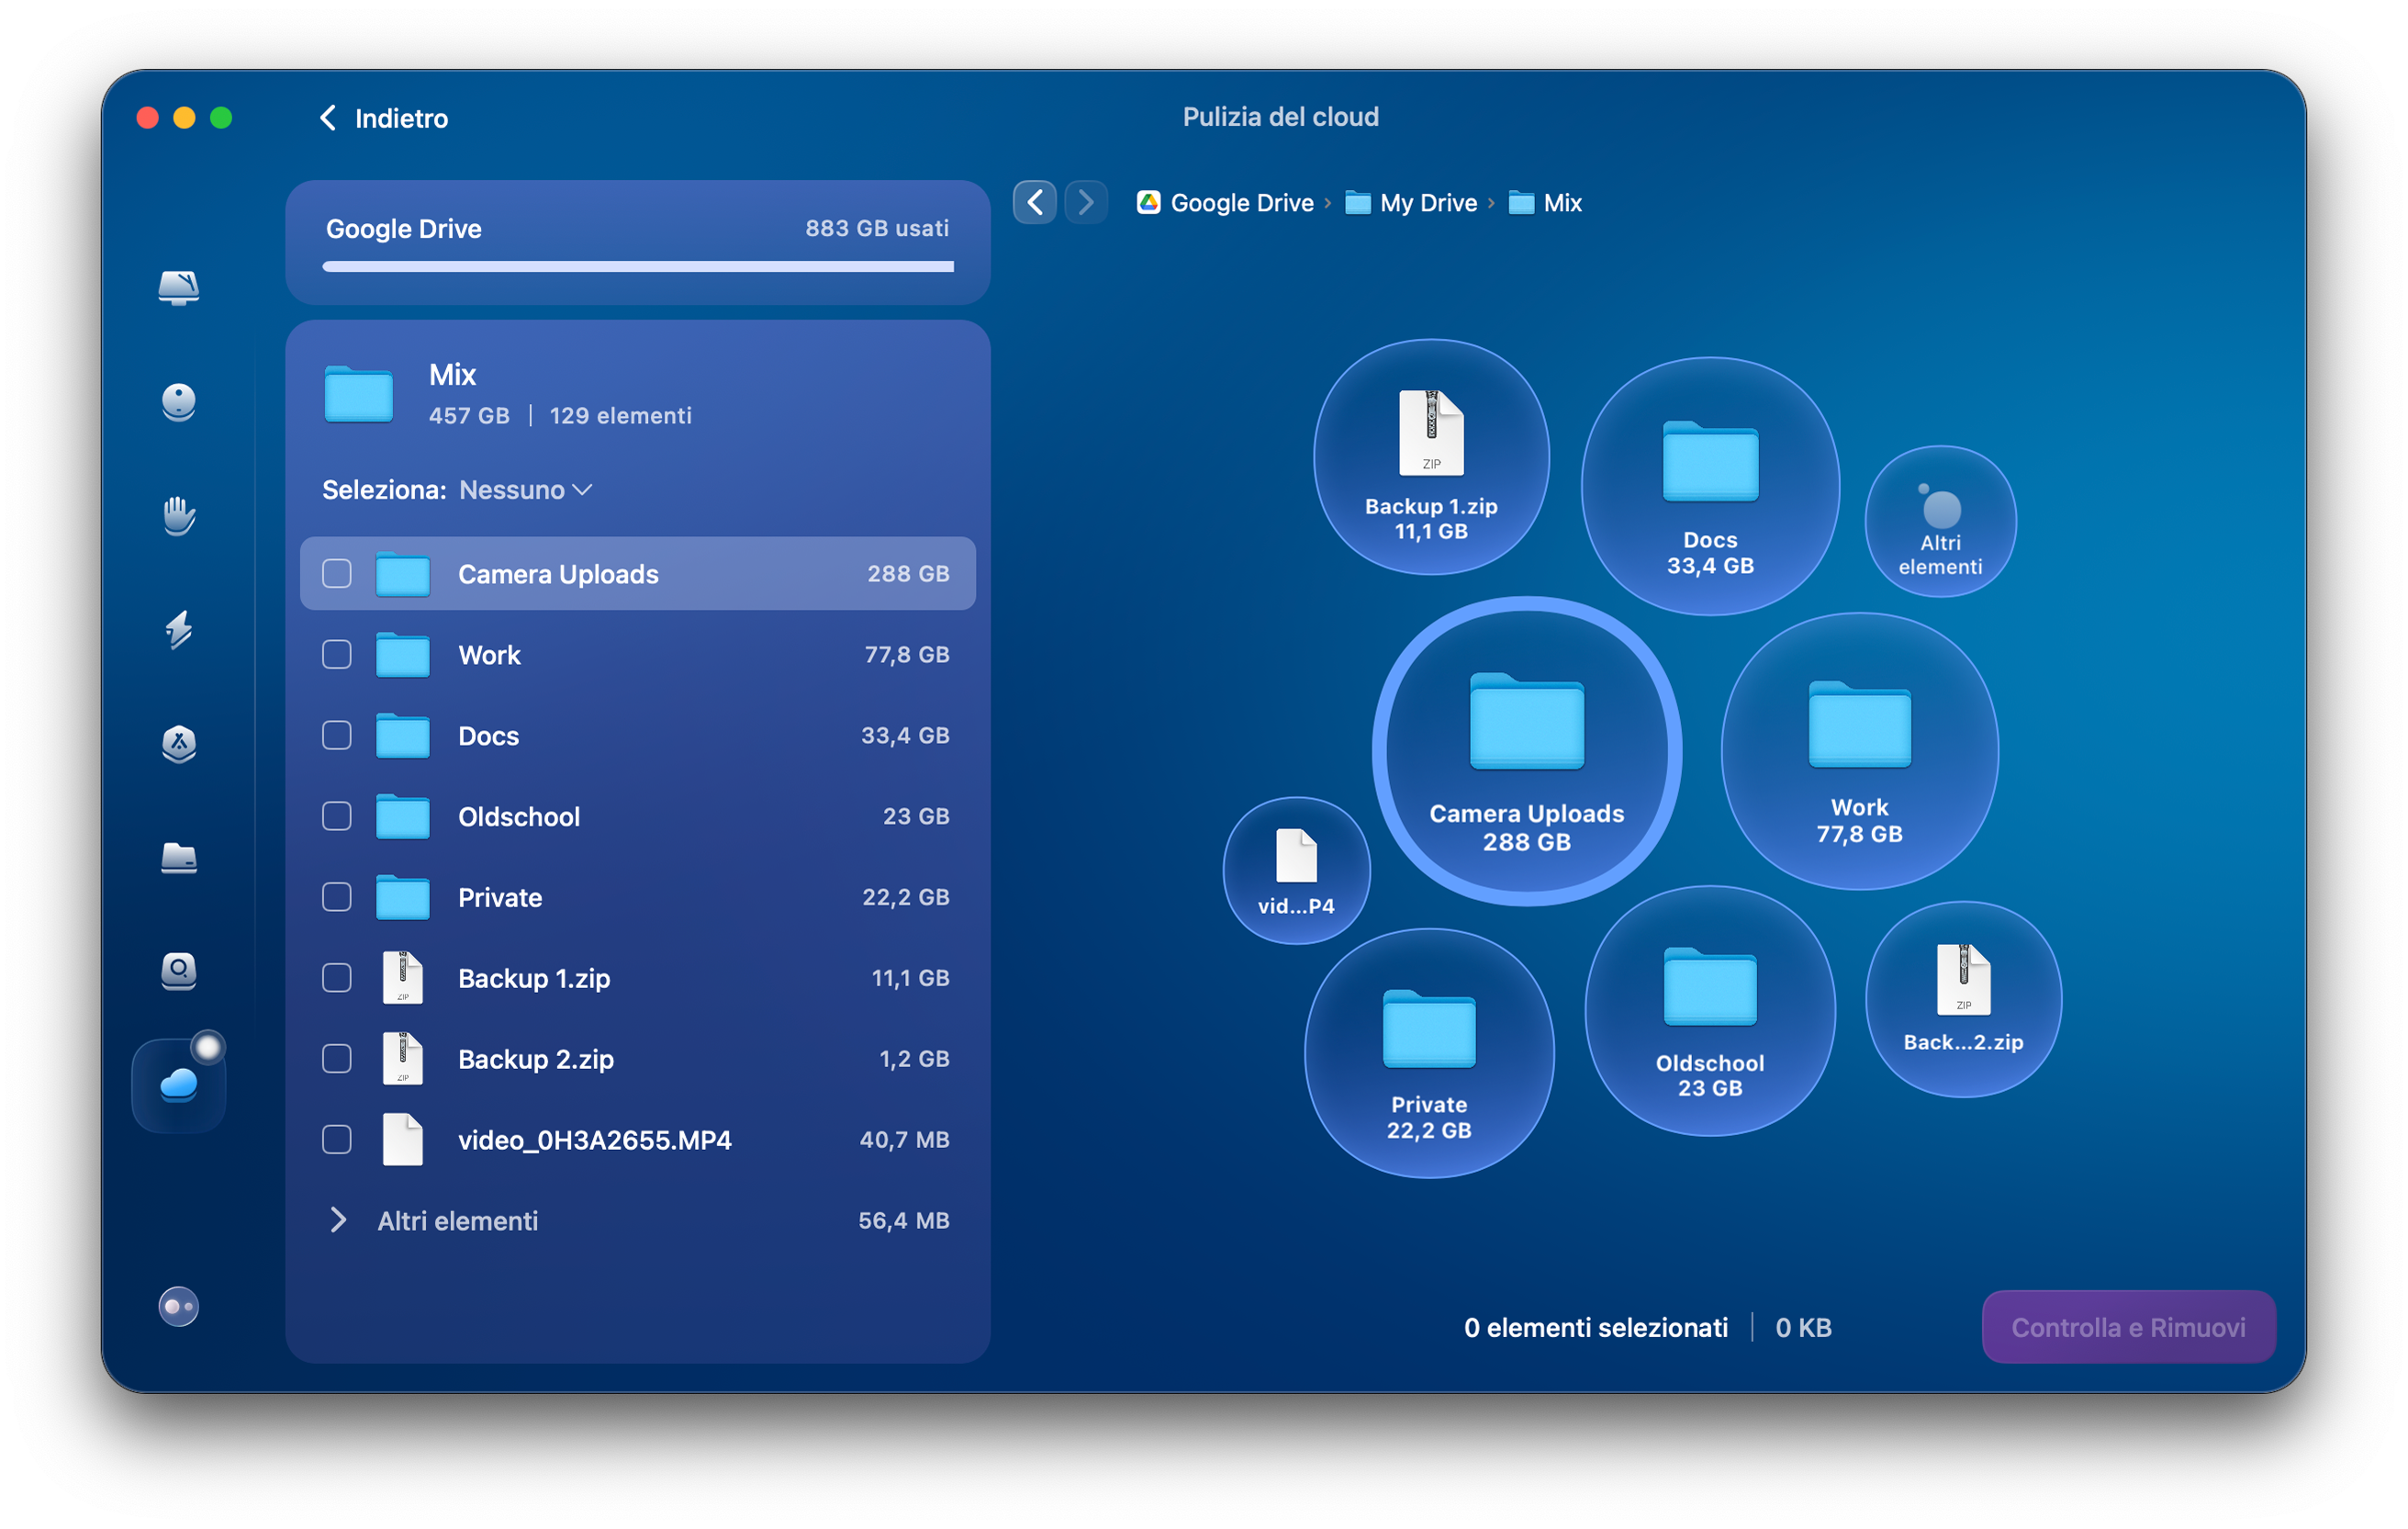Open the Seleziona Nessuno dropdown

click(524, 490)
